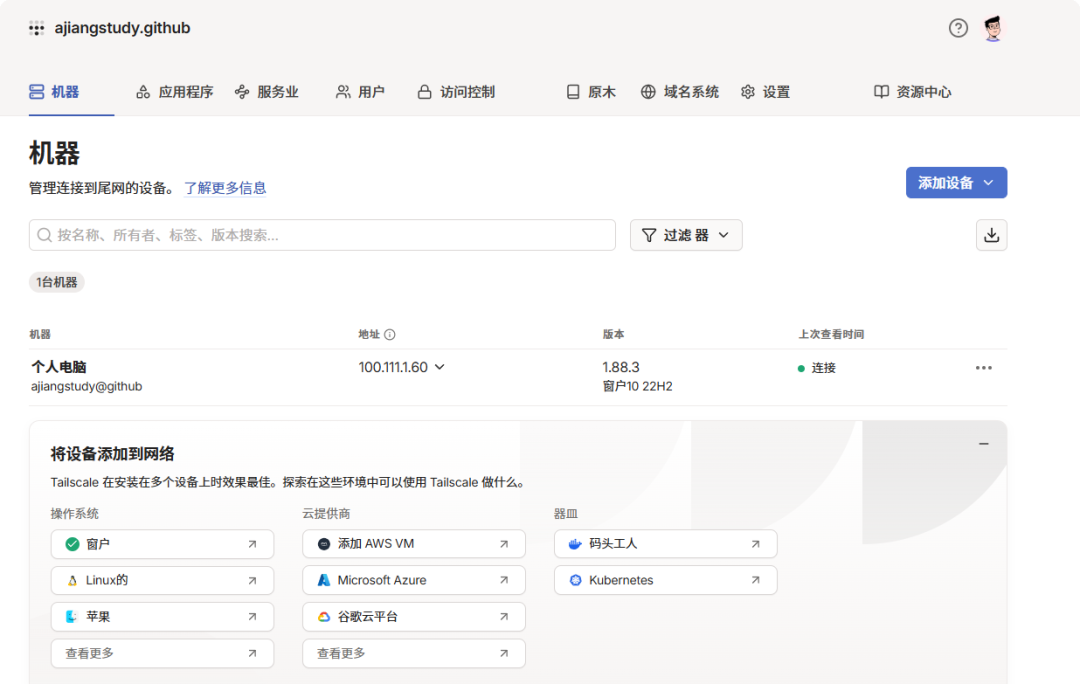Open the 设置 tab

coord(765,92)
